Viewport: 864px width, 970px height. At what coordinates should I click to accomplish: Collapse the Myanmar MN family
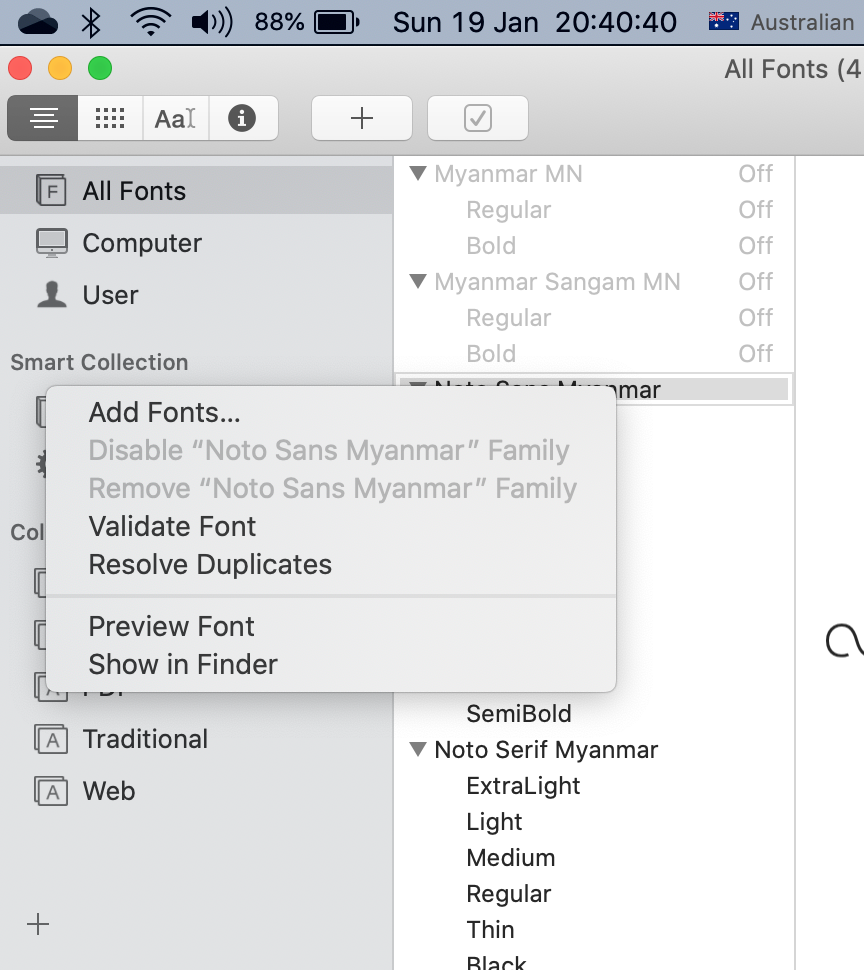418,174
